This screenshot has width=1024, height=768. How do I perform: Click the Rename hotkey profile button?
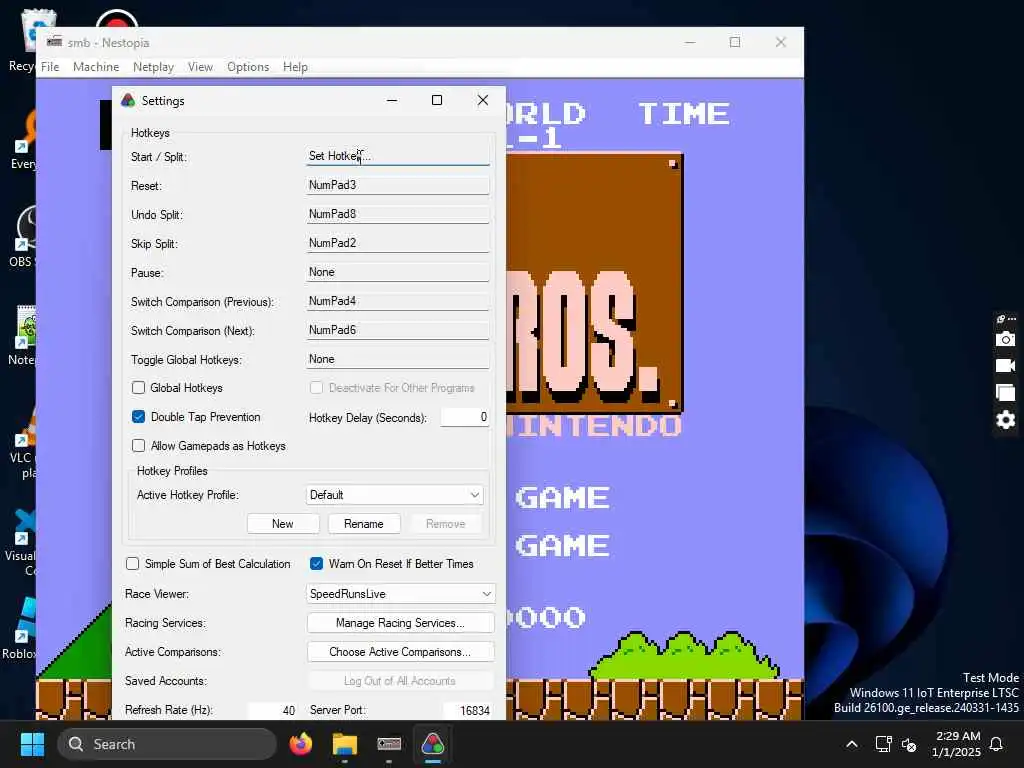click(x=364, y=524)
